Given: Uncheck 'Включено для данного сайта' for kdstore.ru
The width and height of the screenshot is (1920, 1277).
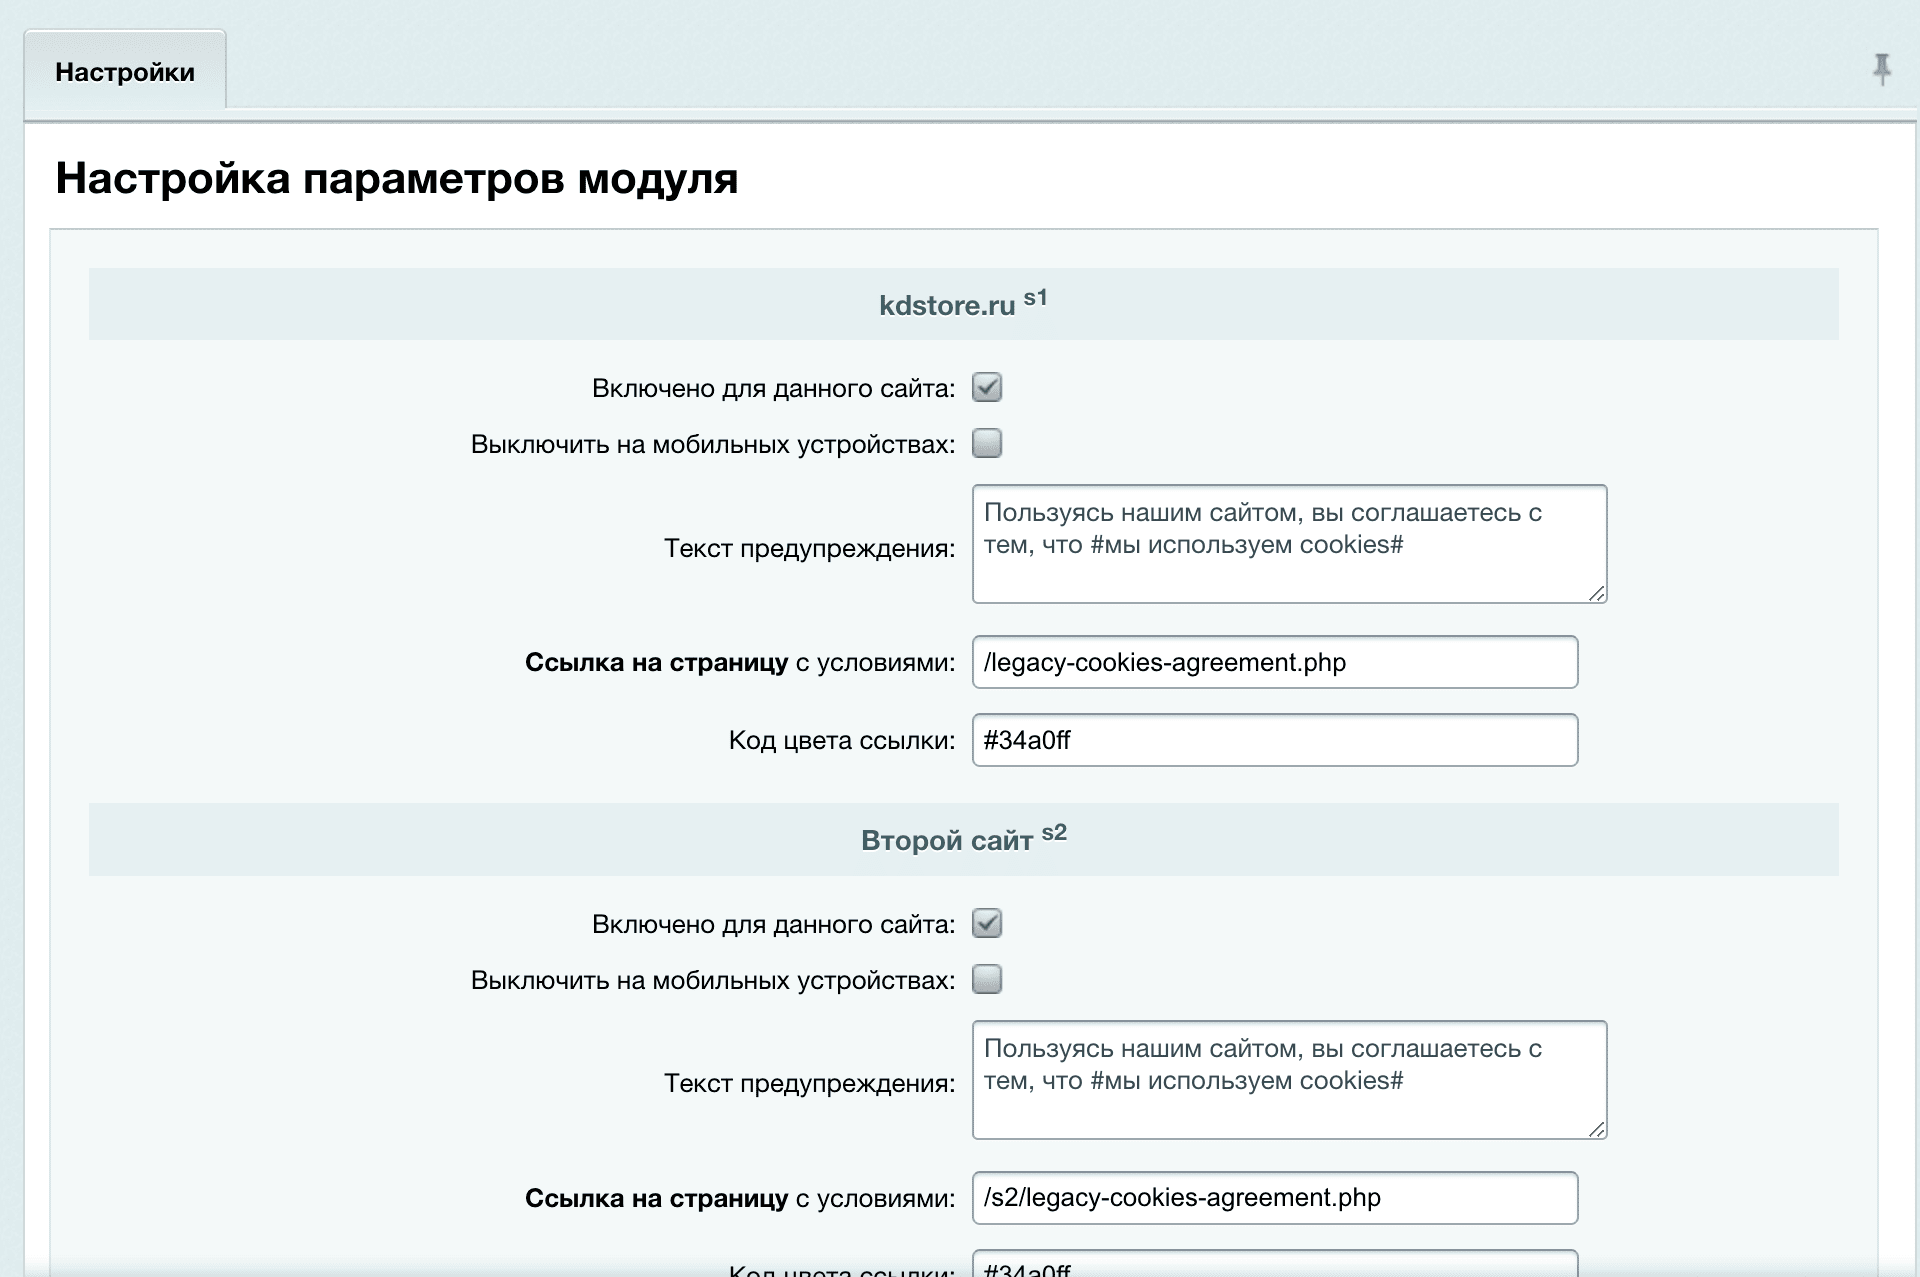Looking at the screenshot, I should (x=987, y=387).
